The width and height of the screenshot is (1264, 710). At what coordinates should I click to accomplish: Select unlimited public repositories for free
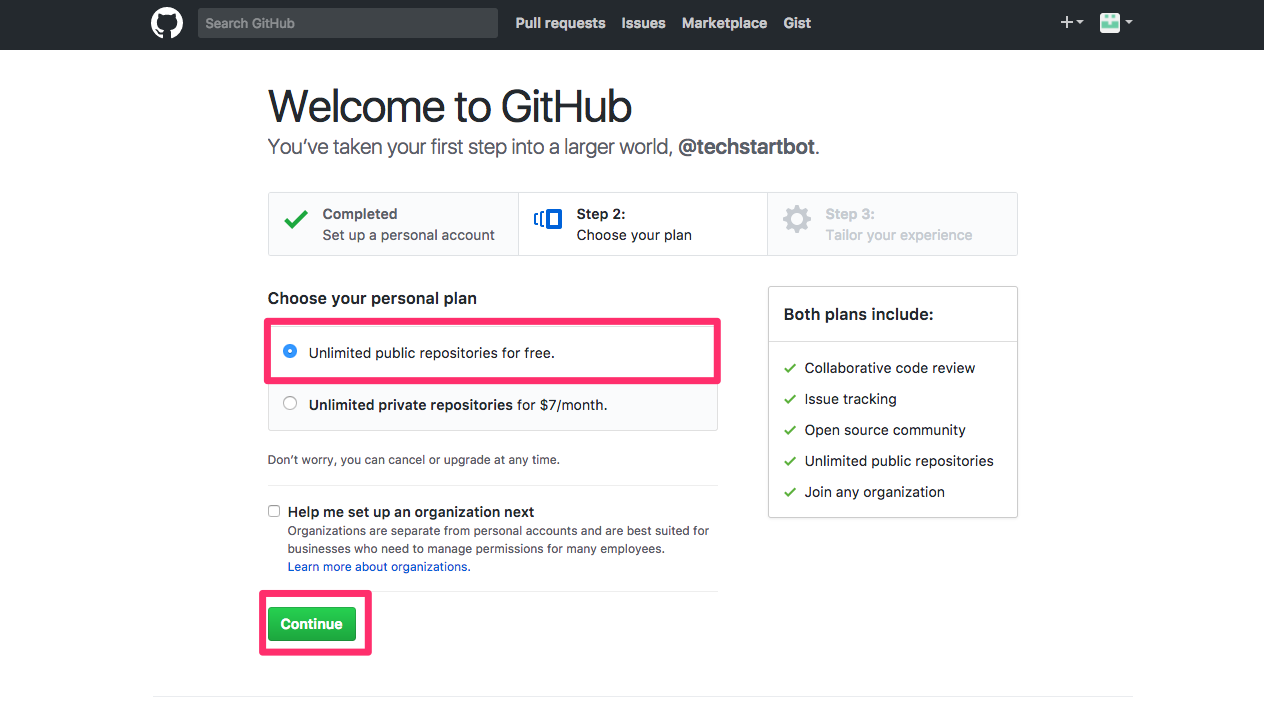point(289,351)
